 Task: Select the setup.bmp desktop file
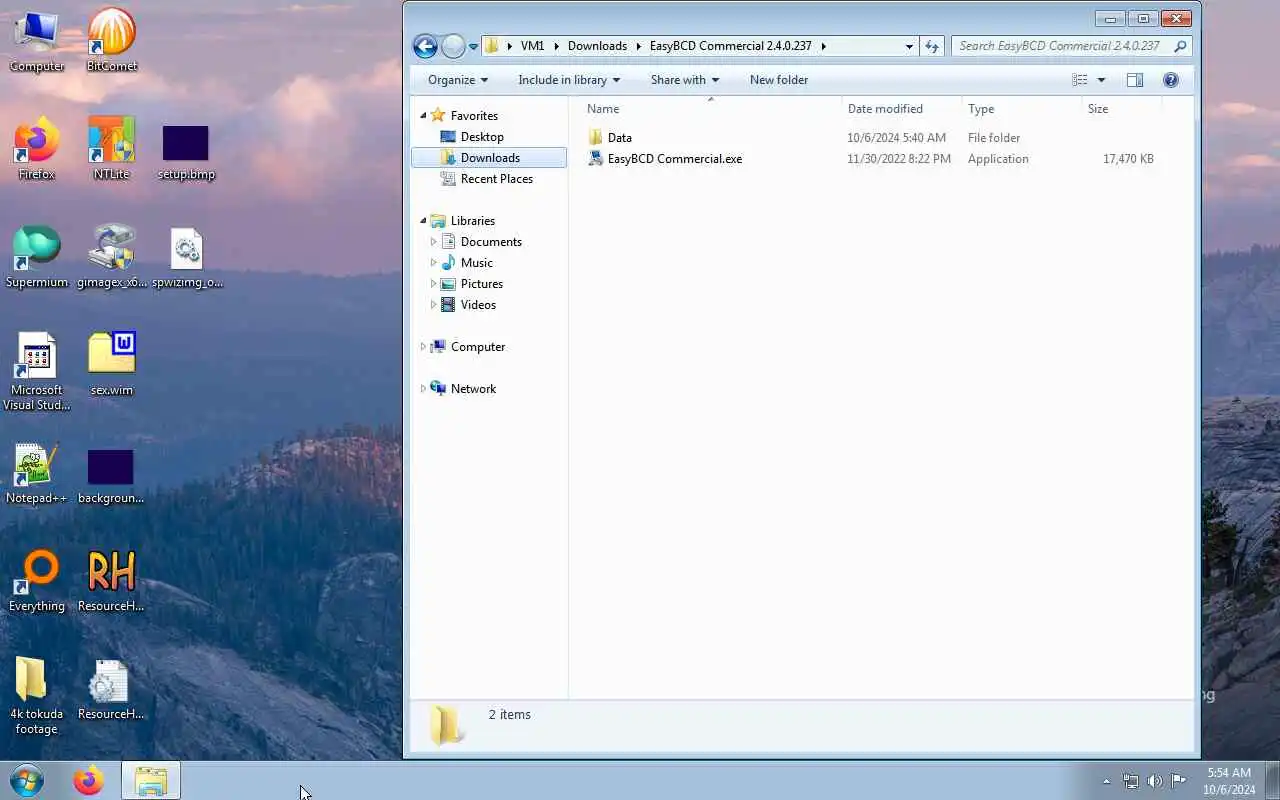186,152
